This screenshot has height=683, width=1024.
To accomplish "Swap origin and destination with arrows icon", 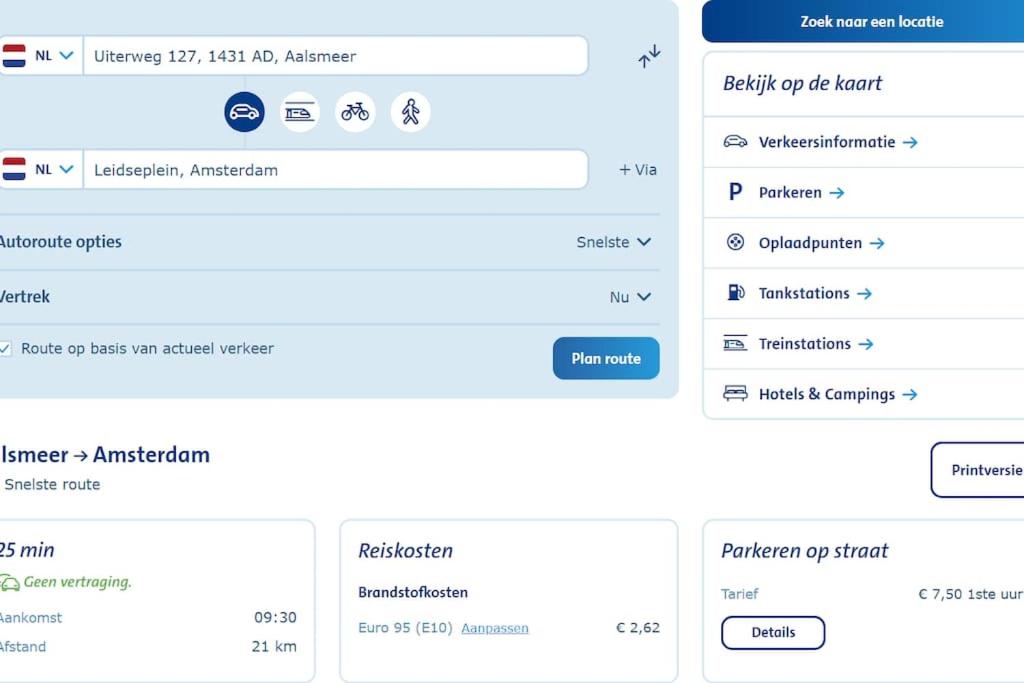I will [649, 56].
